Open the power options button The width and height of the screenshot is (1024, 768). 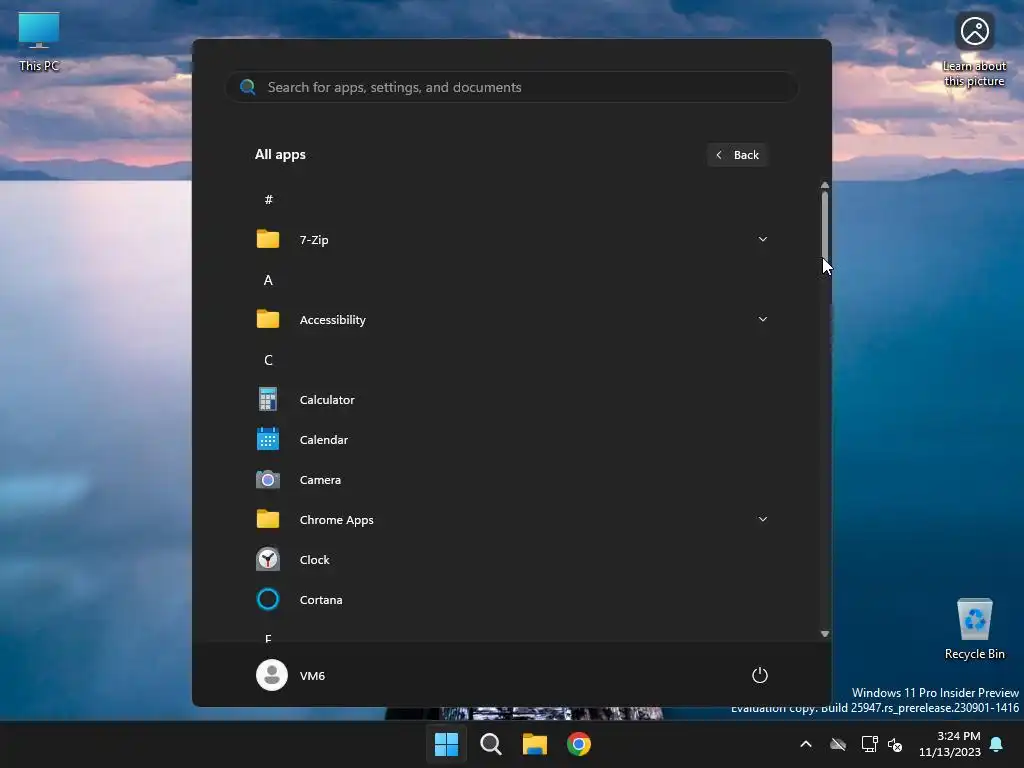(x=760, y=675)
